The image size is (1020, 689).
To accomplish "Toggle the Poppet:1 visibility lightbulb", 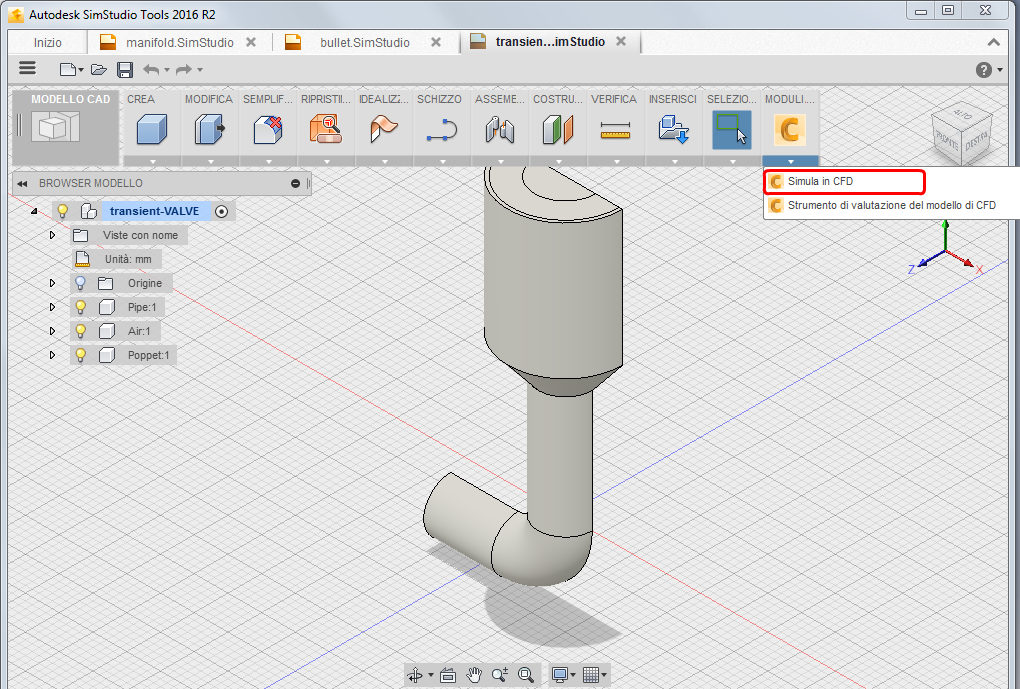I will (81, 355).
